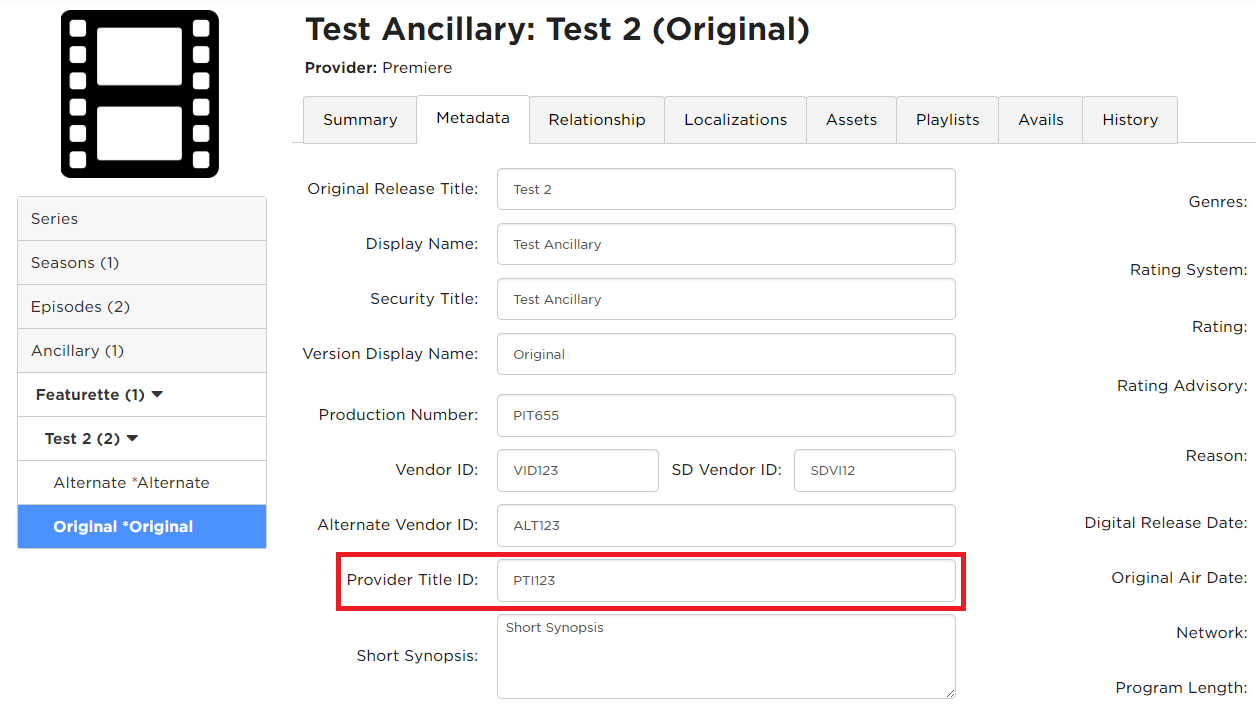This screenshot has height=704, width=1256.
Task: Go to the Assets tab
Action: [x=852, y=120]
